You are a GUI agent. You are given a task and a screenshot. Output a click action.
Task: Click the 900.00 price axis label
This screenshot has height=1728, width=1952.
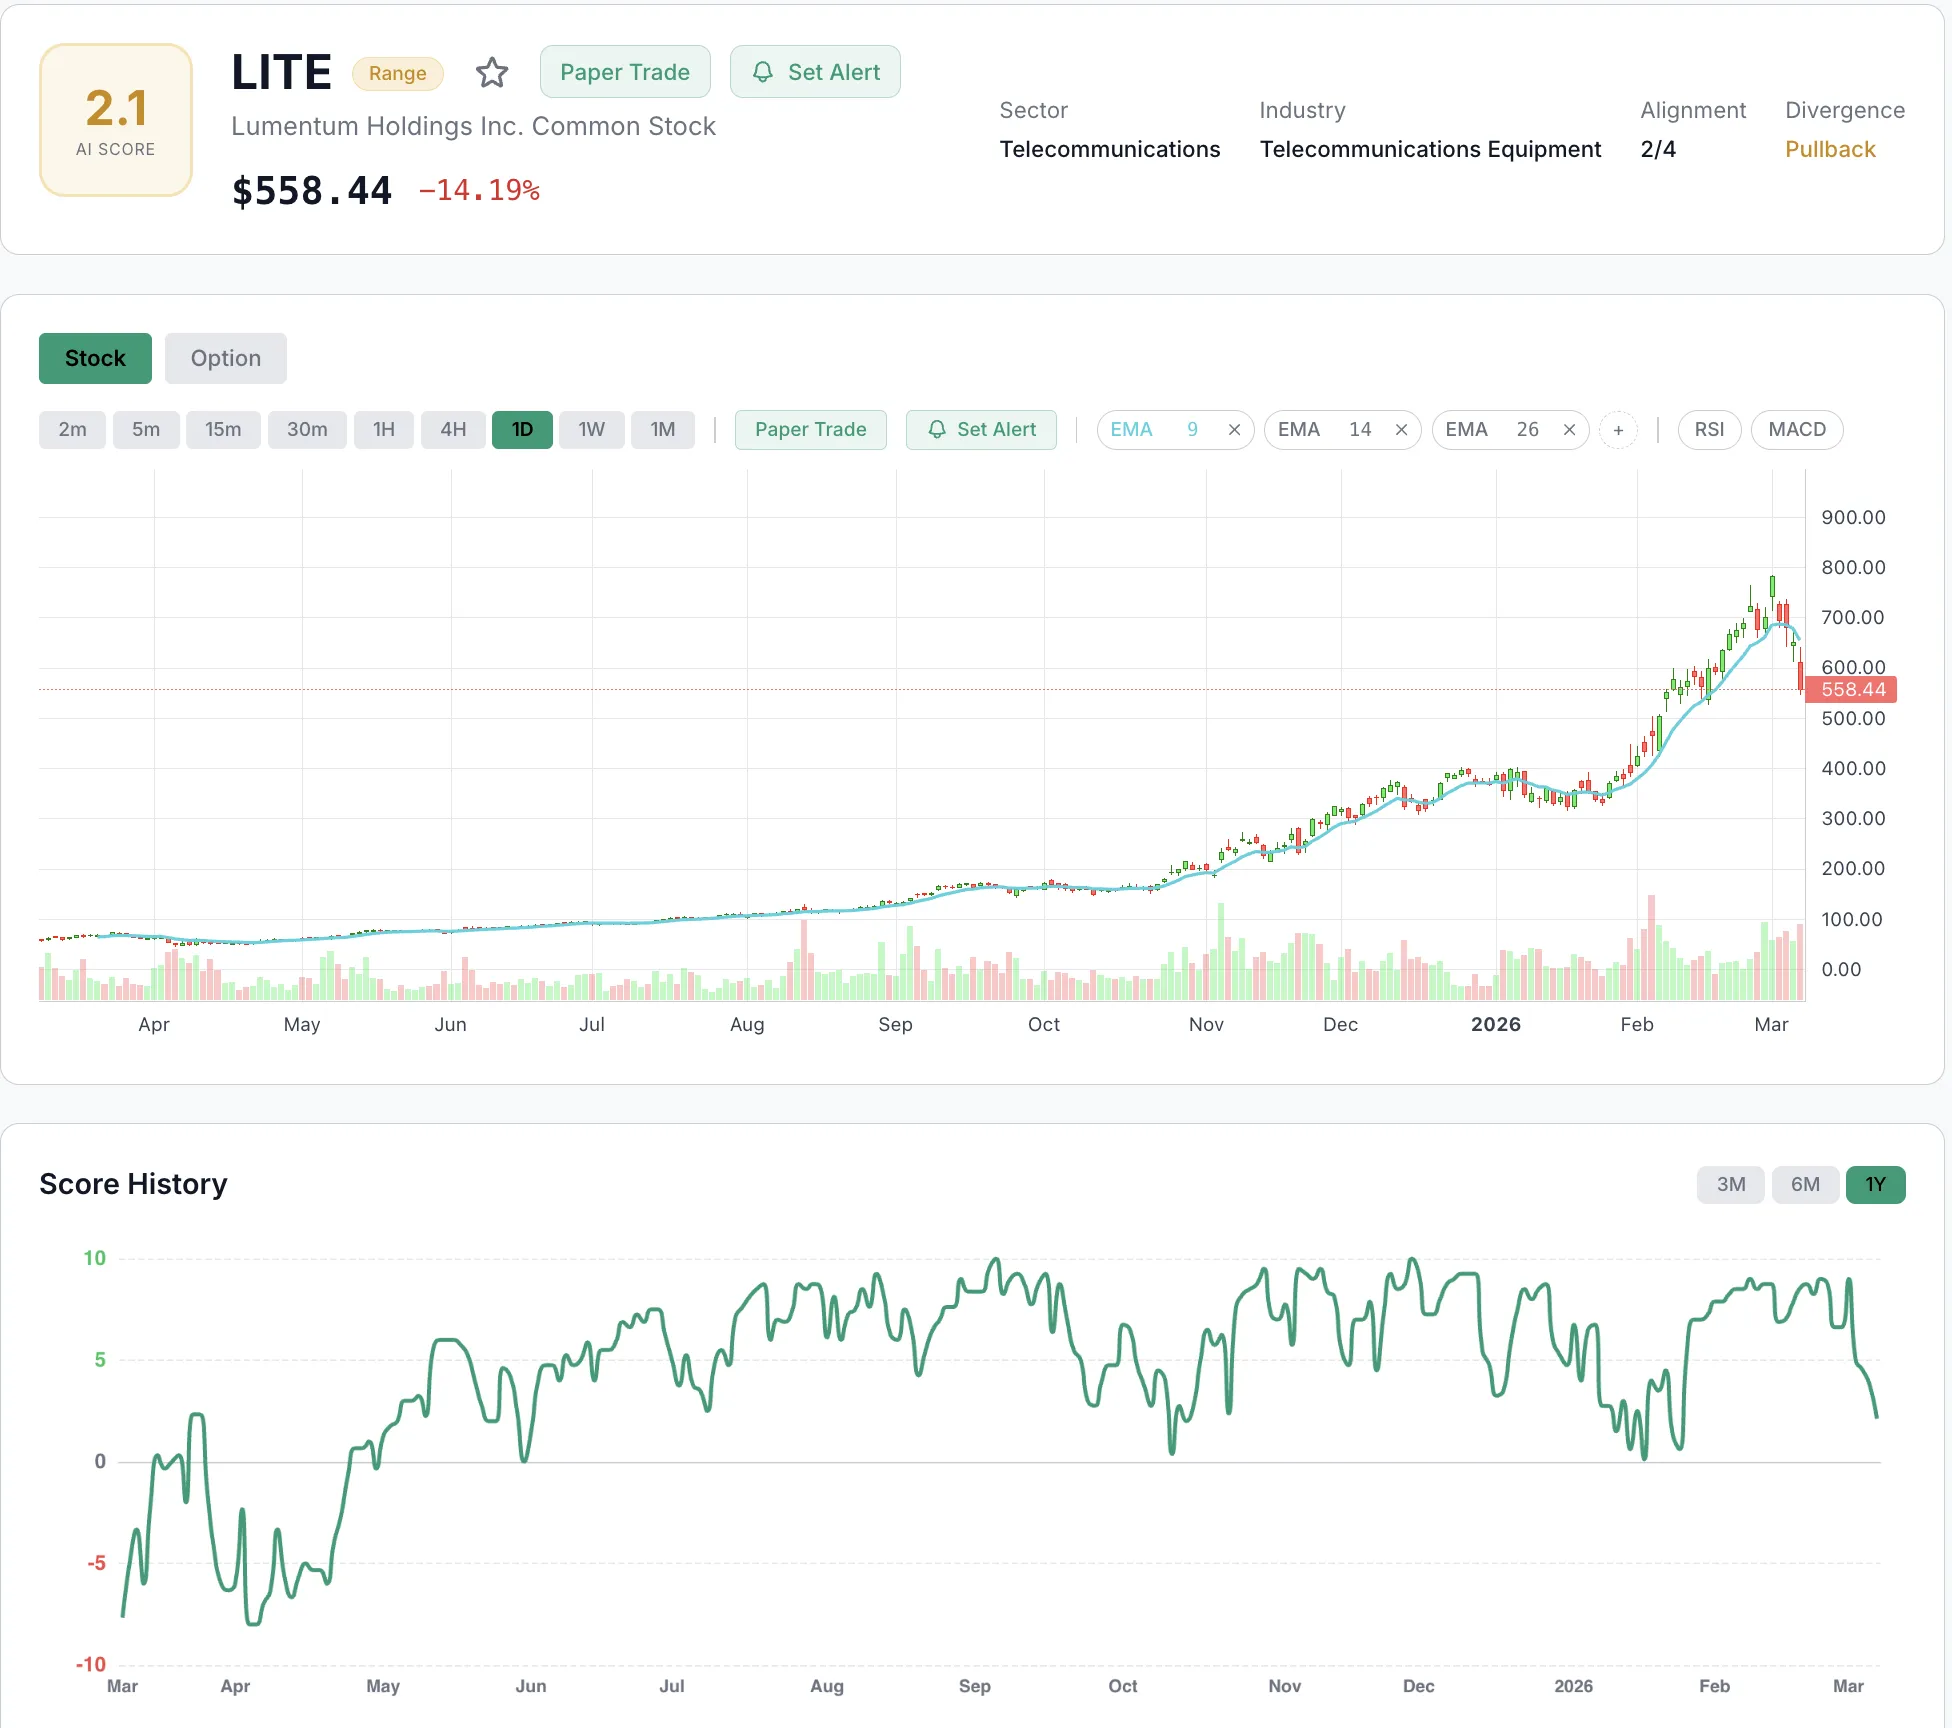click(1853, 518)
